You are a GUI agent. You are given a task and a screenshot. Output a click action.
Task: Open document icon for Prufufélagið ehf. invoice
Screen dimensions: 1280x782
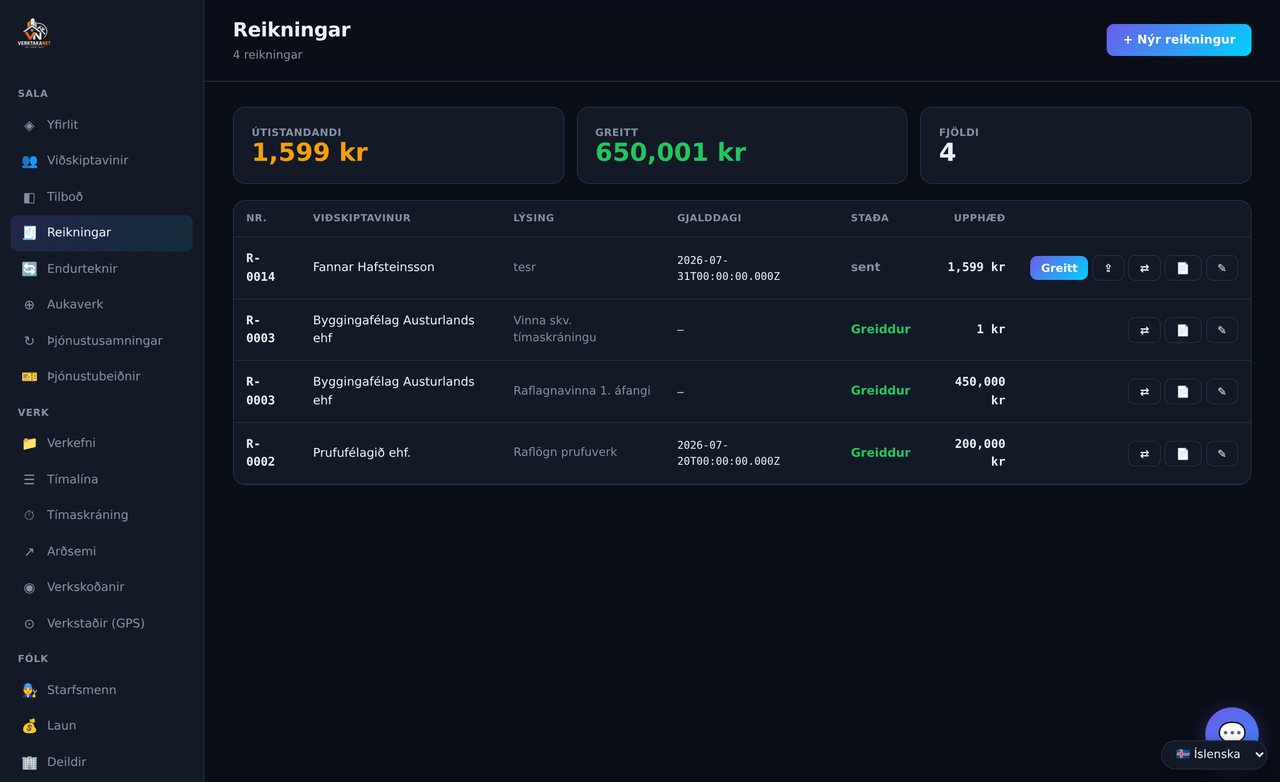point(1183,454)
